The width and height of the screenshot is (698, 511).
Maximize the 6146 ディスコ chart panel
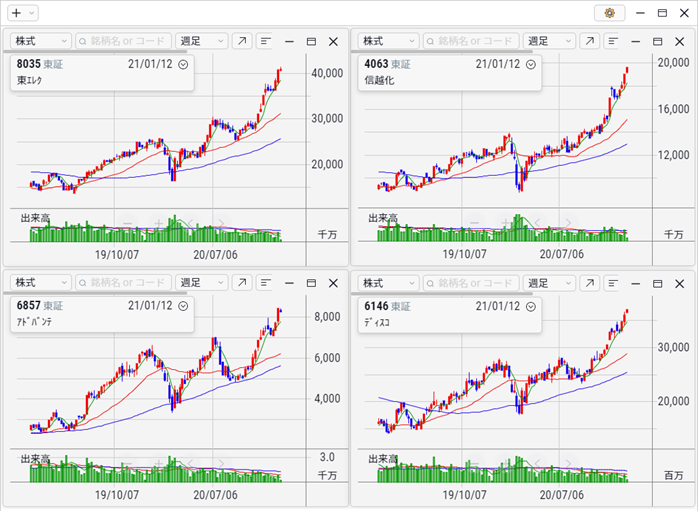point(657,284)
